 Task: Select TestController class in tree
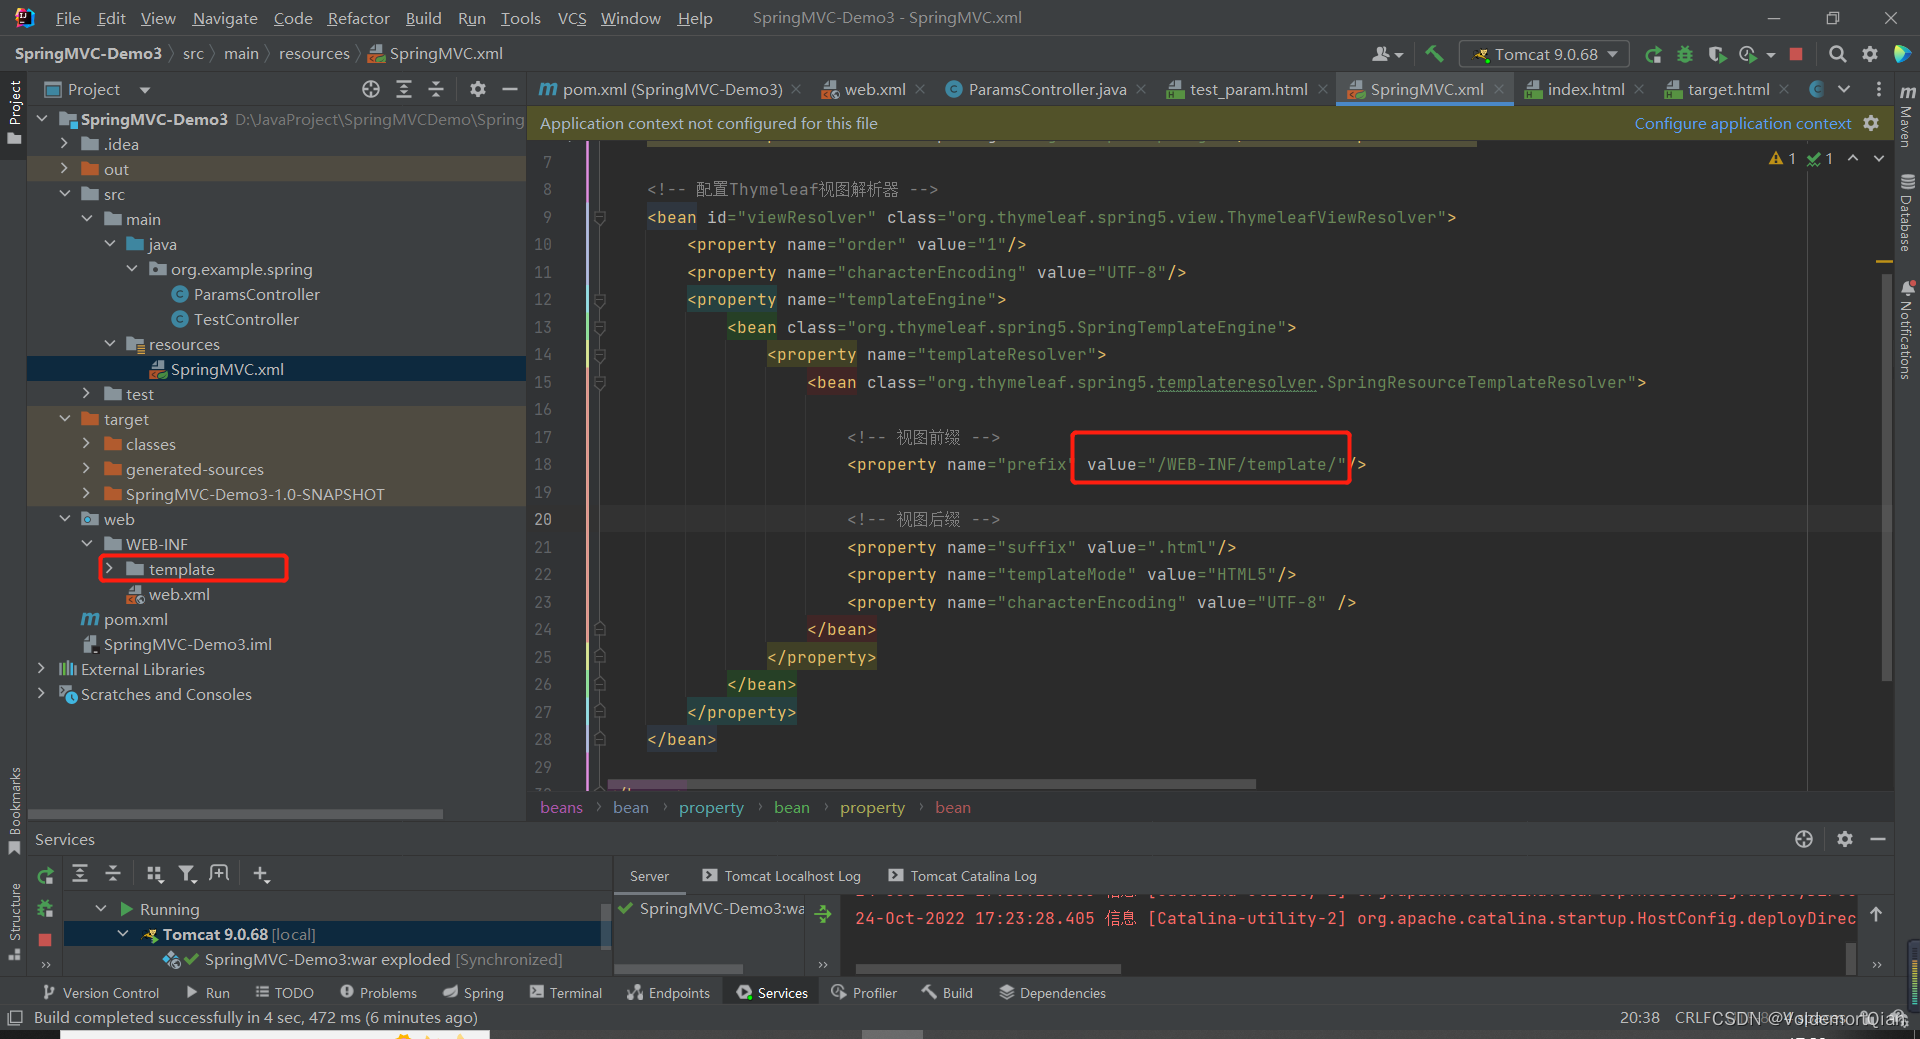[x=246, y=319]
